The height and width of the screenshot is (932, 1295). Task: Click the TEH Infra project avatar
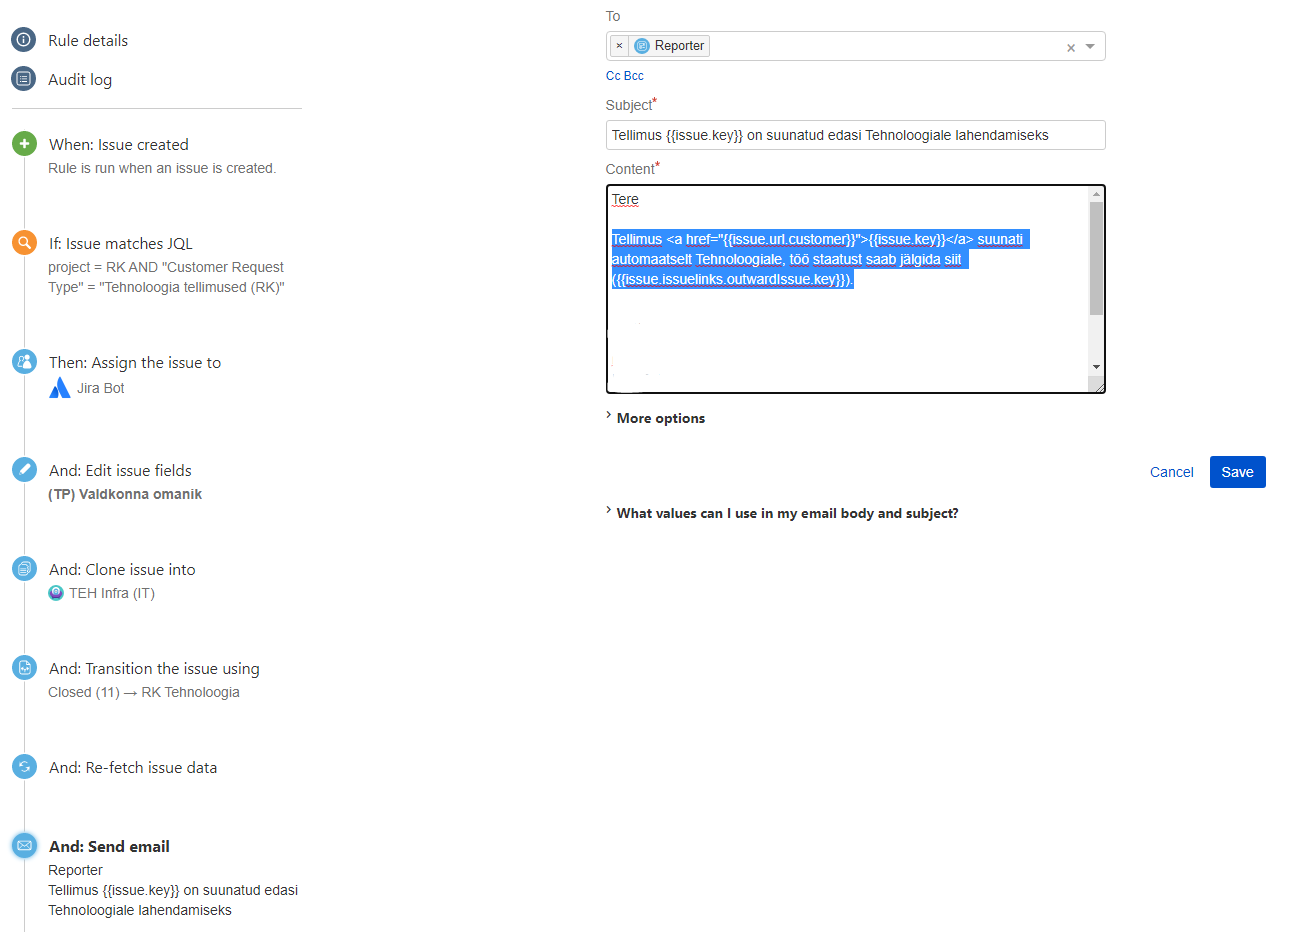[x=56, y=593]
